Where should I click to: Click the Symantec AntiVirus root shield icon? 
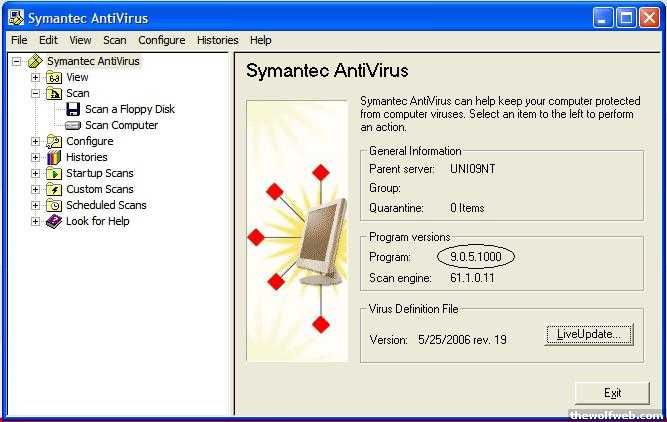point(35,61)
